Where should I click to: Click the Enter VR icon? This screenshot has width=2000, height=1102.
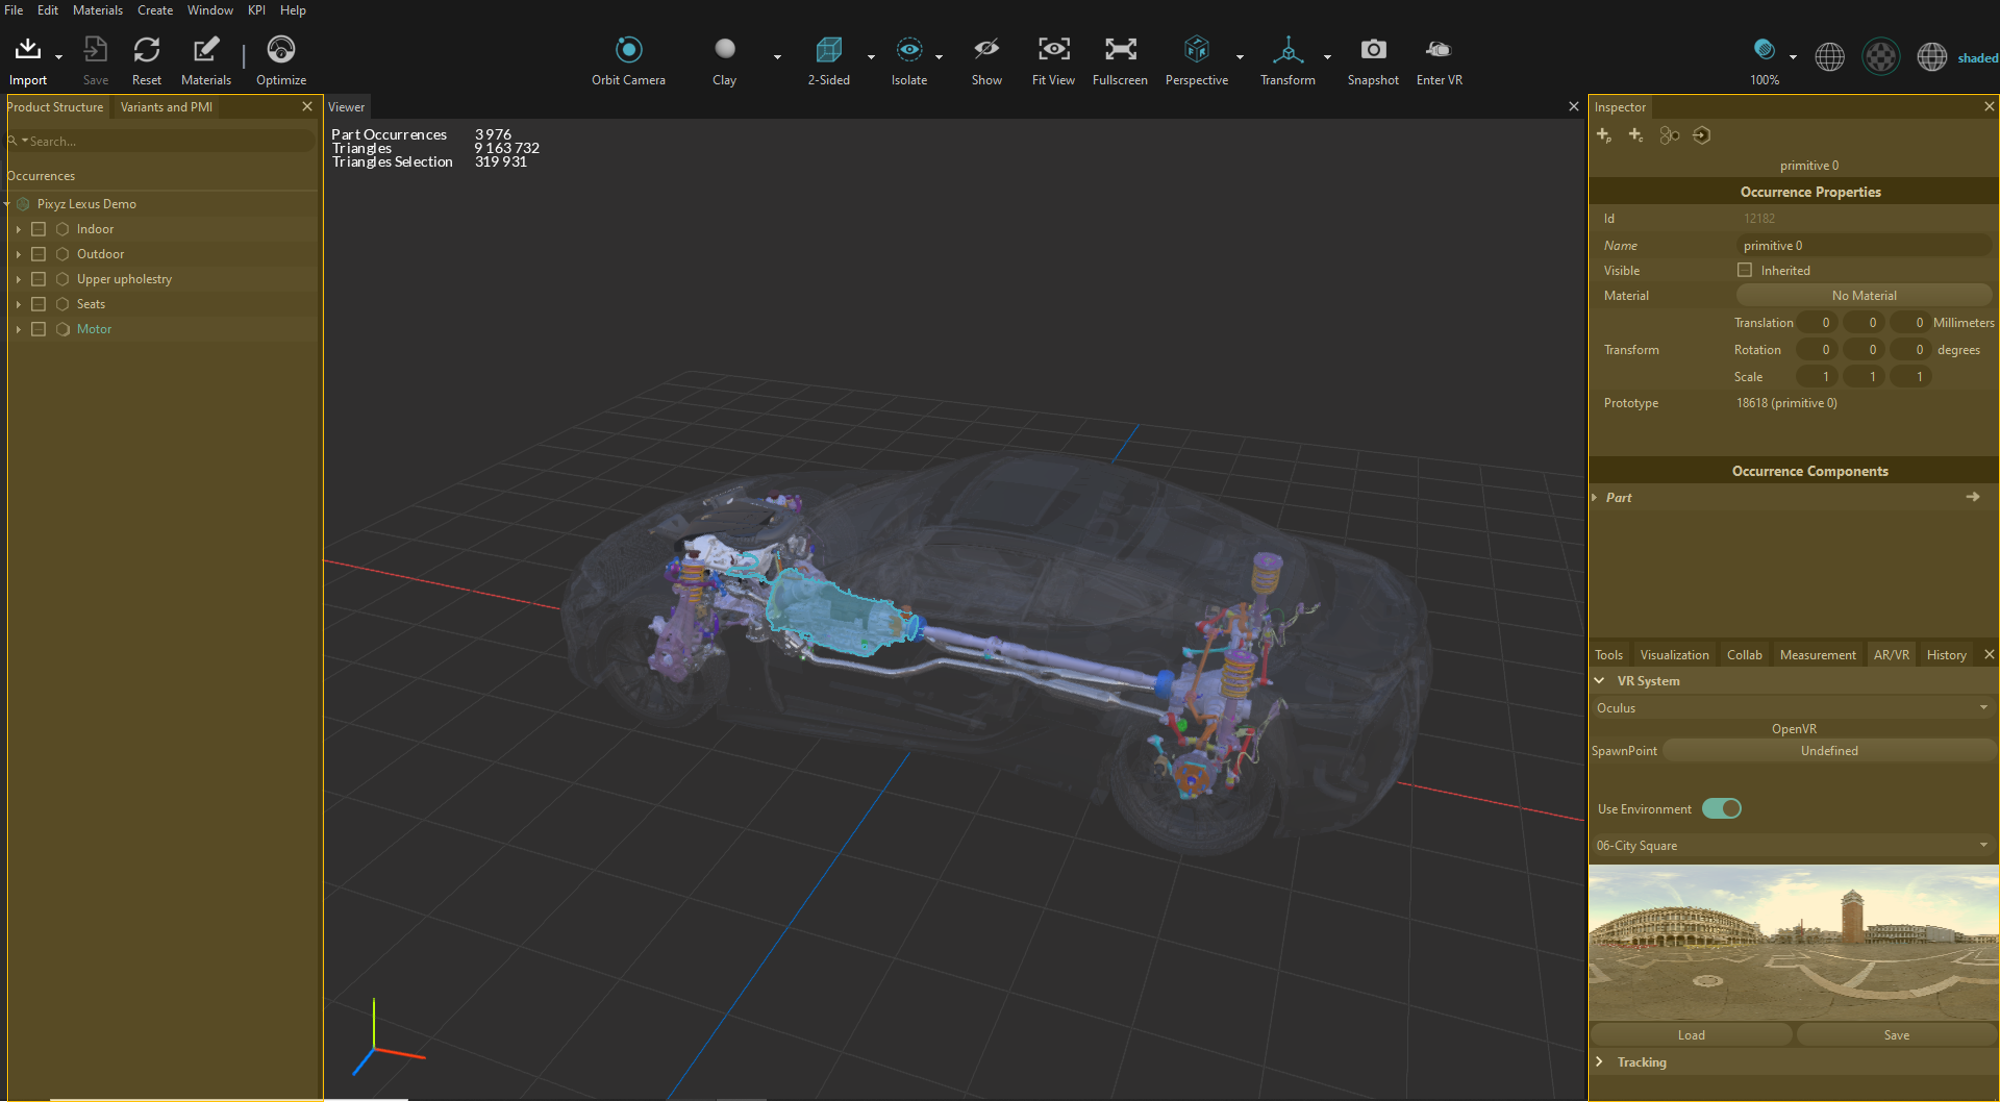tap(1438, 50)
